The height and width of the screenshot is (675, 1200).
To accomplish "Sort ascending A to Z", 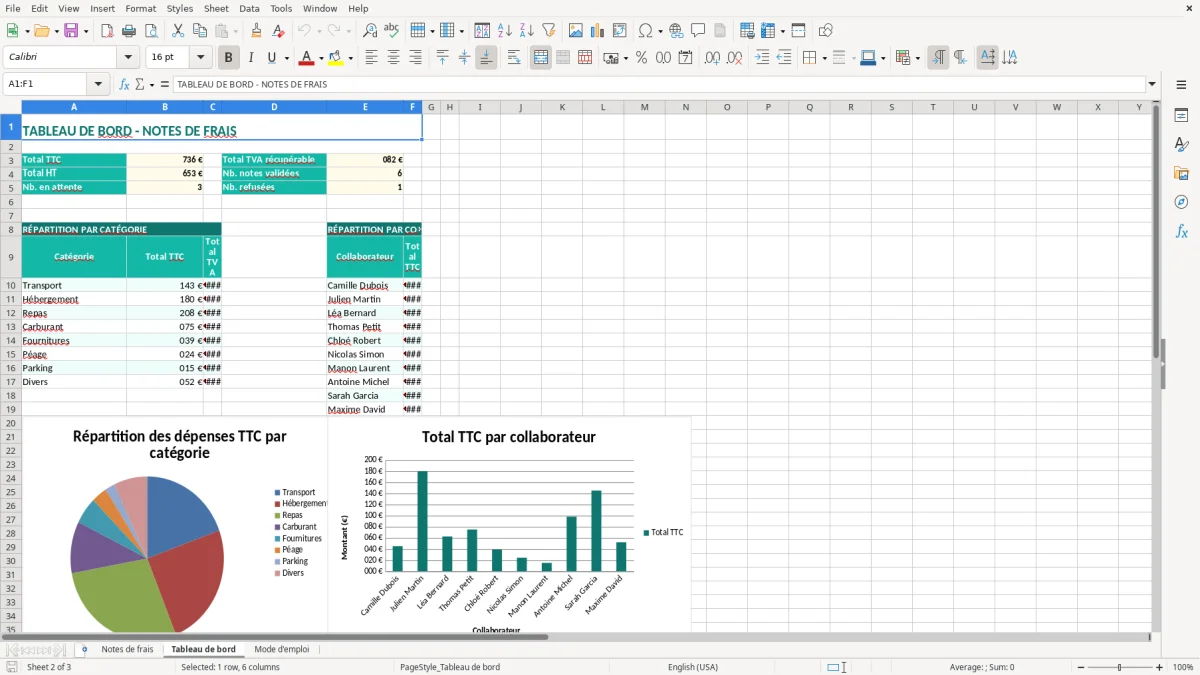I will click(x=505, y=31).
